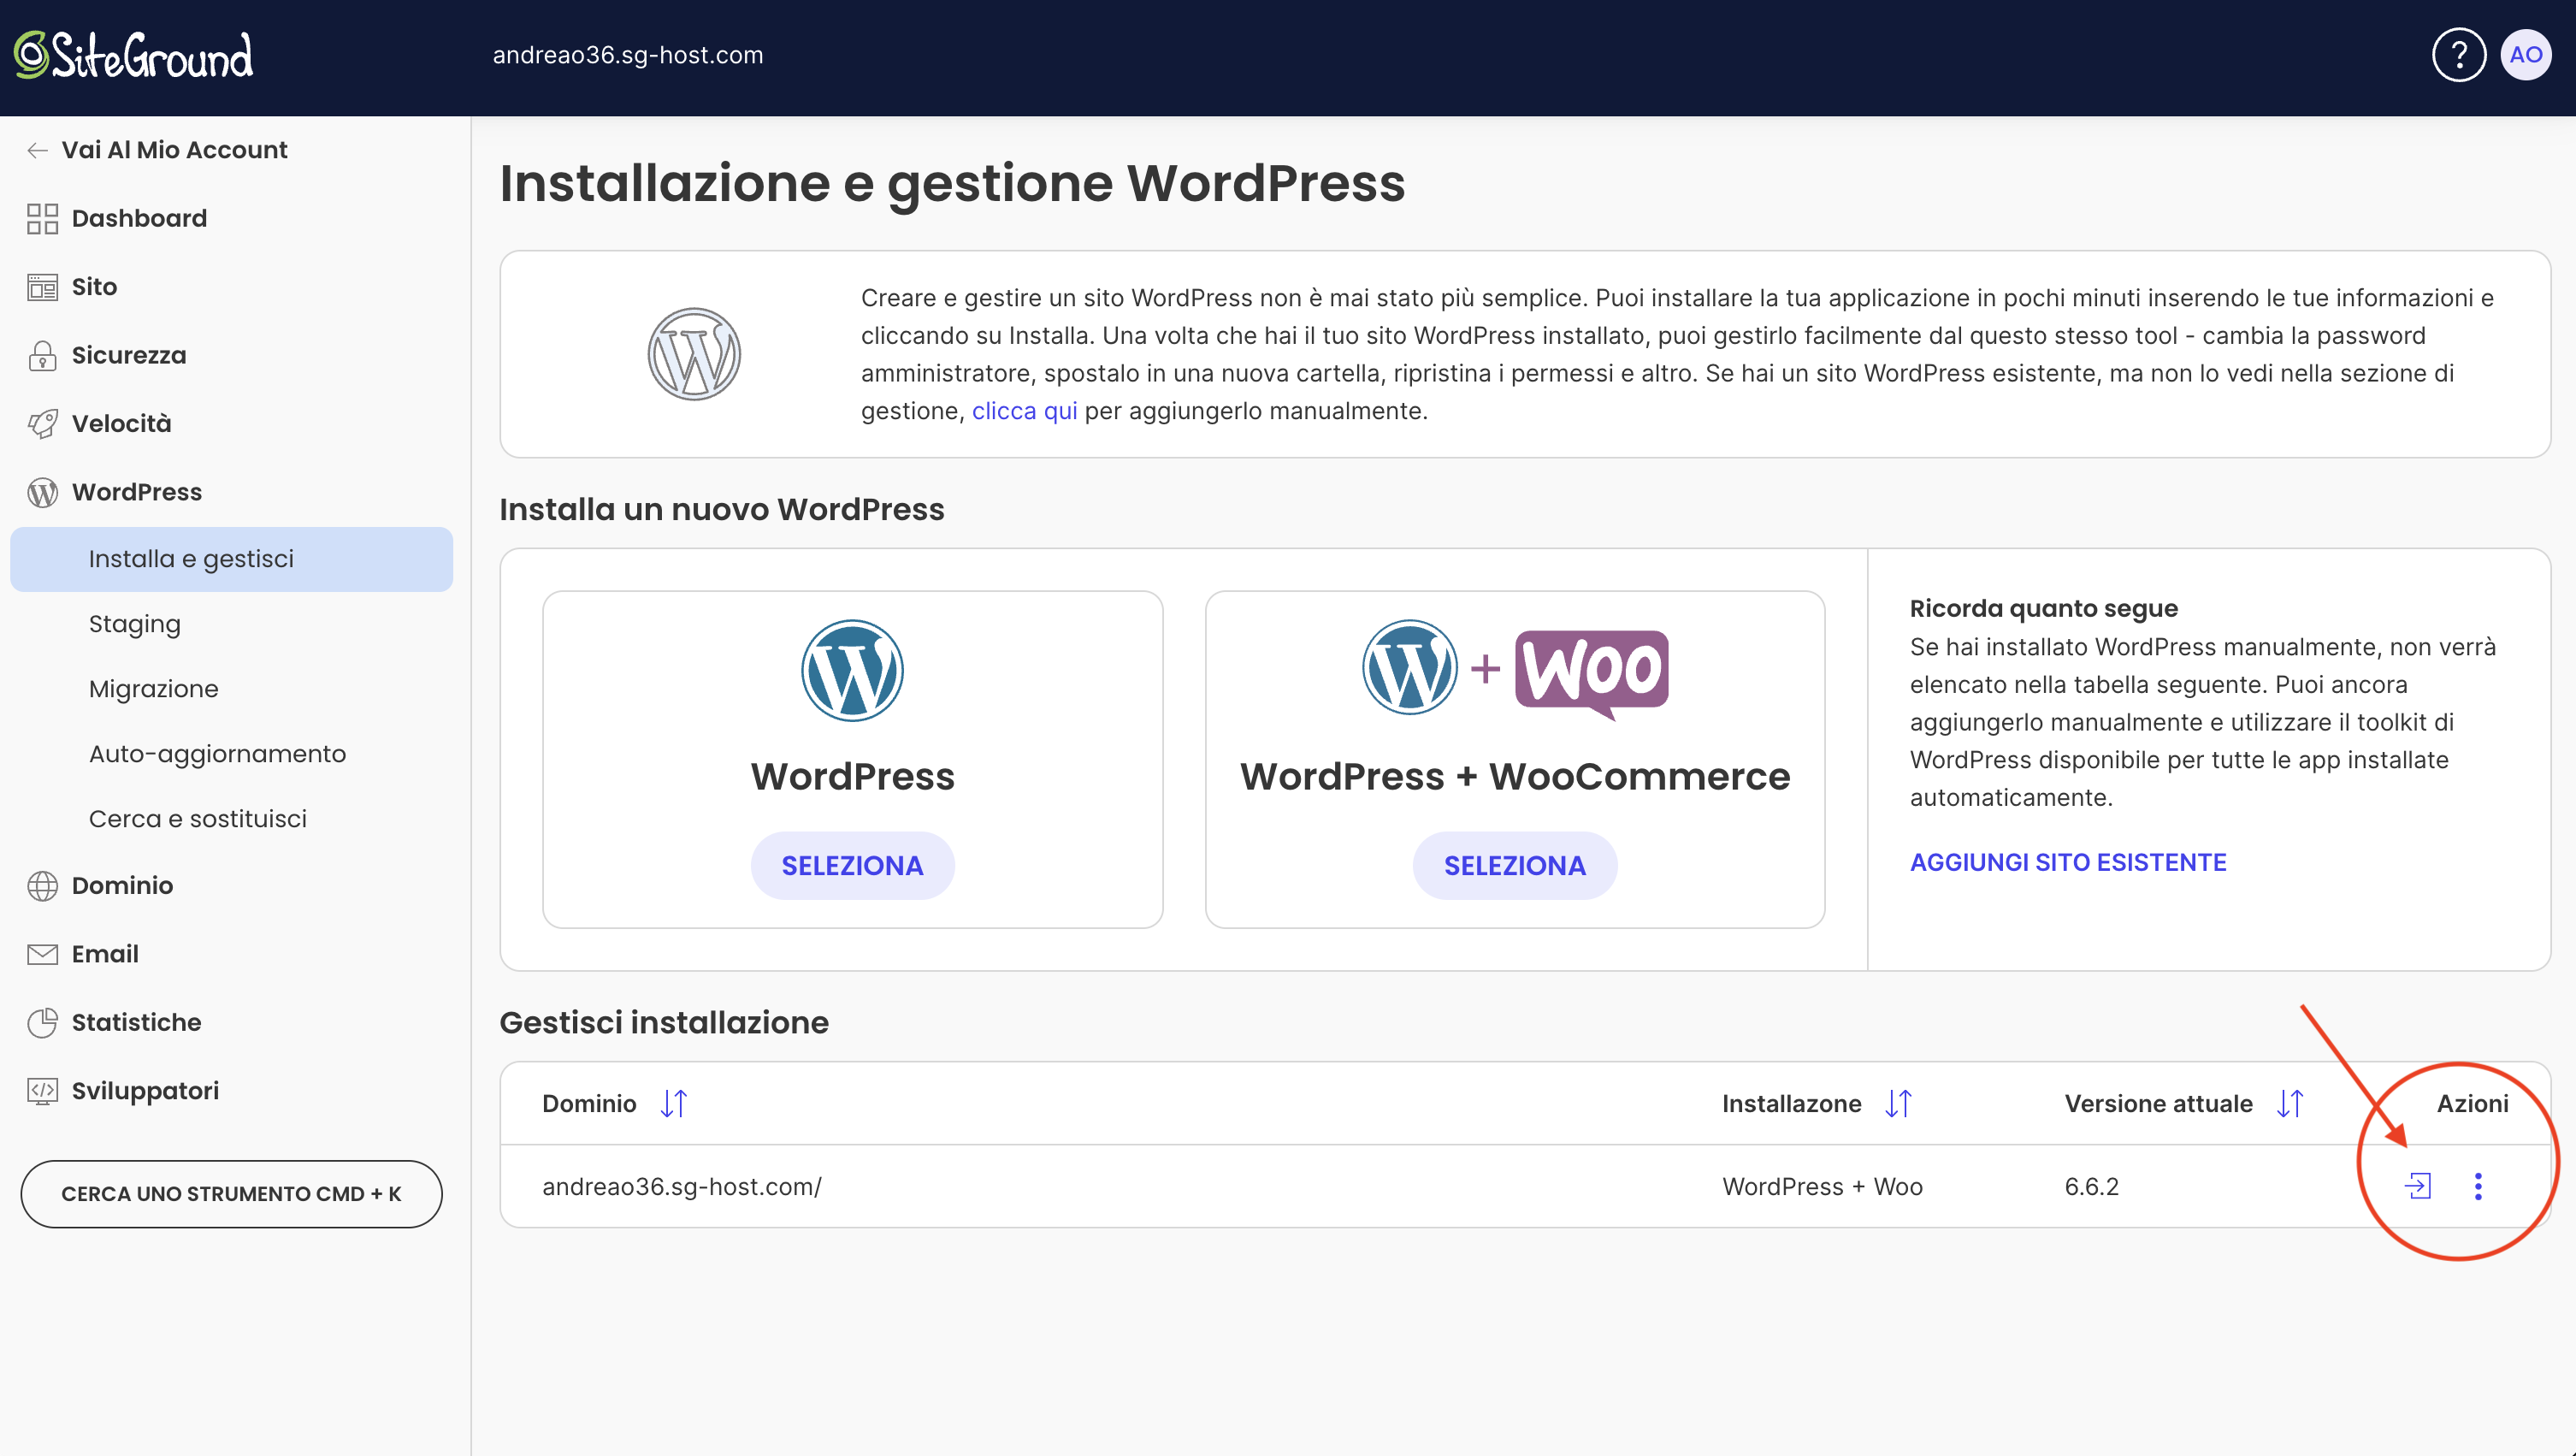Click the SiteGround logo

[x=133, y=55]
